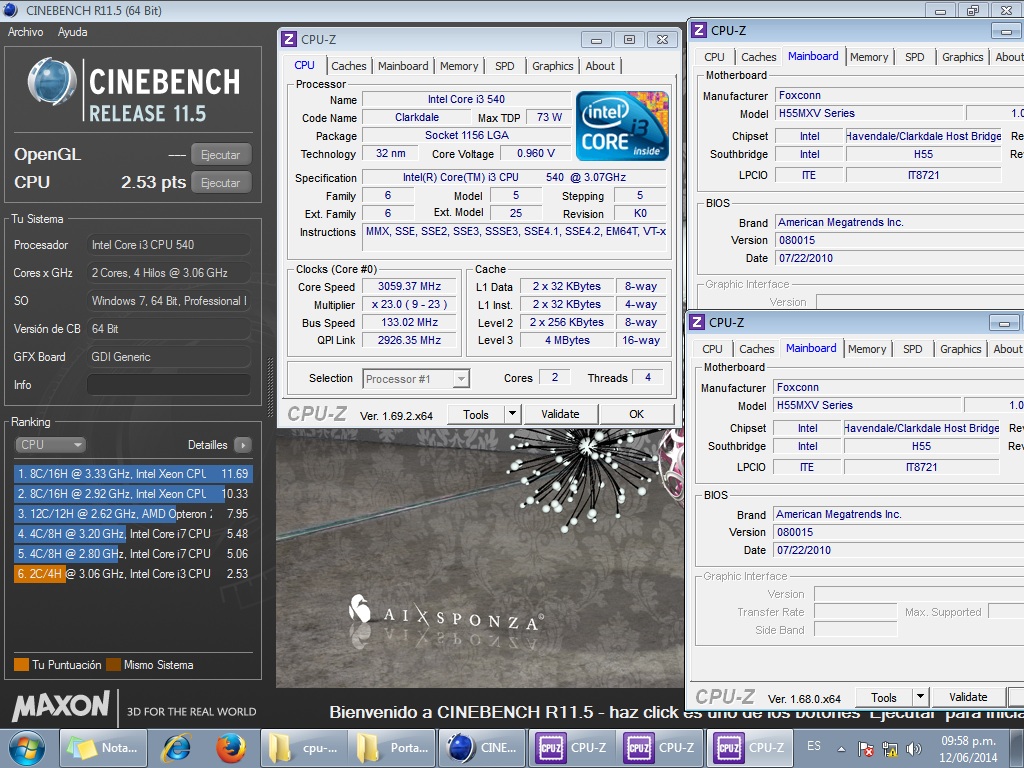Click the tray volume speaker icon
This screenshot has height=768, width=1024.
click(x=914, y=749)
